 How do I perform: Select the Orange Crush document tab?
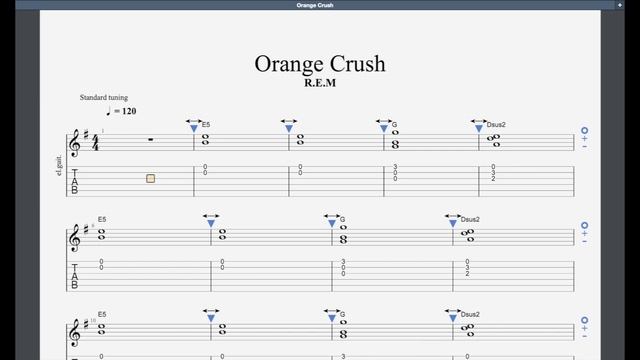point(315,5)
